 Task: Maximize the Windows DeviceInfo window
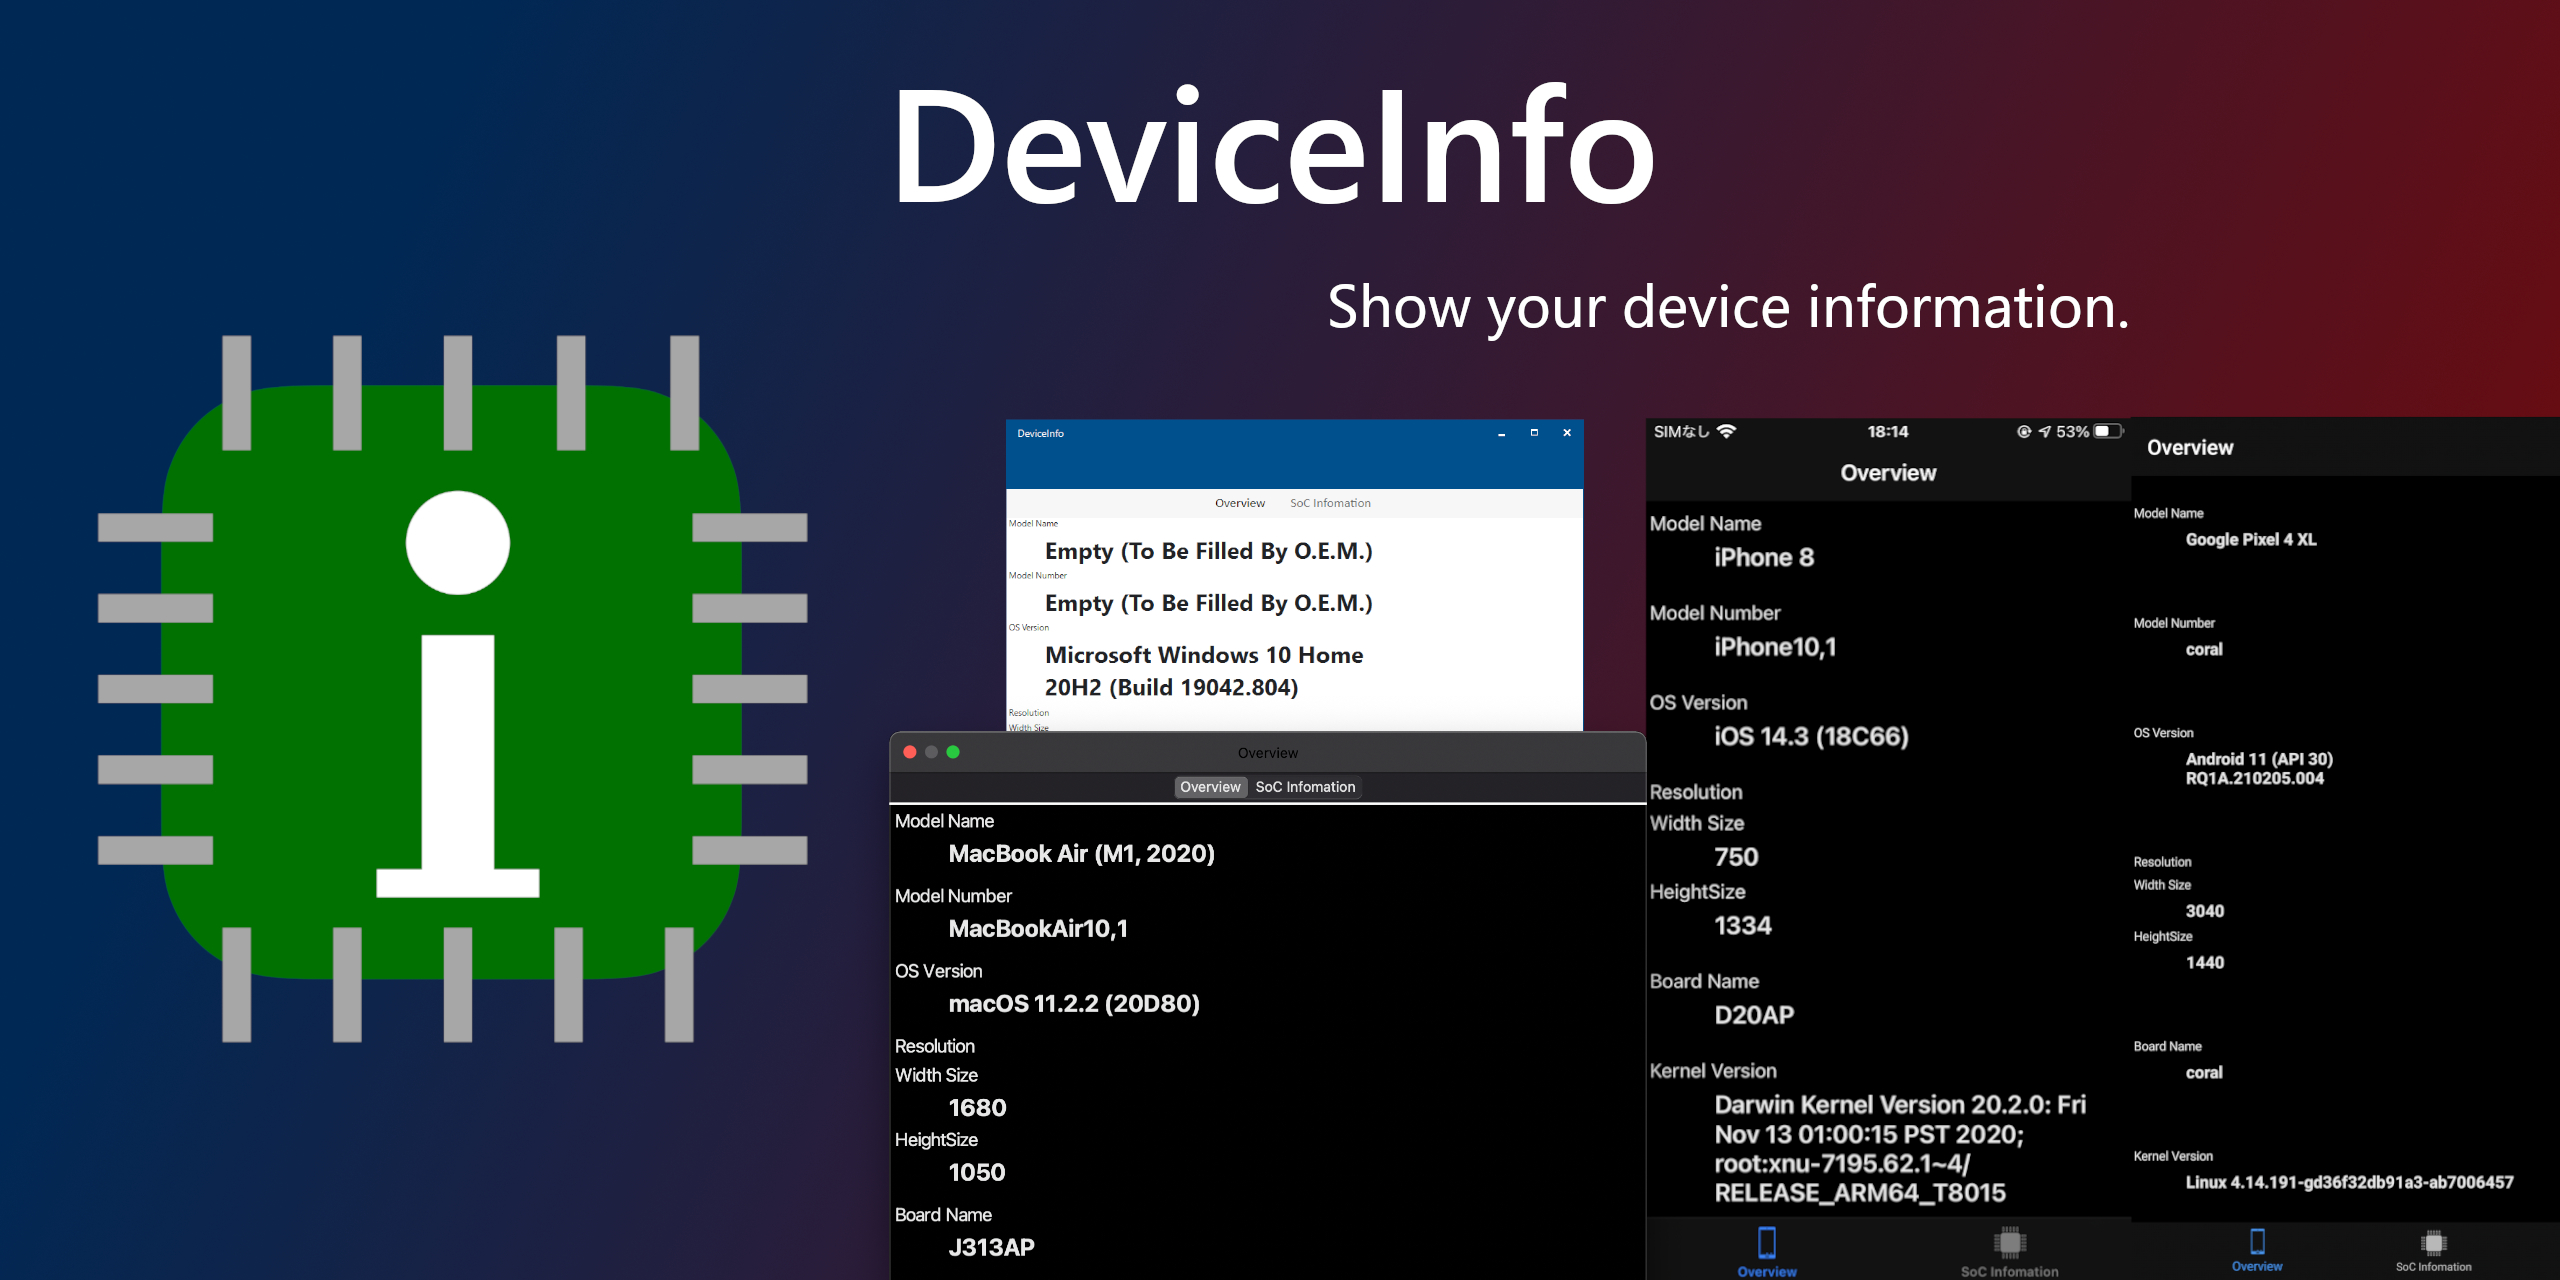pyautogui.click(x=1534, y=433)
